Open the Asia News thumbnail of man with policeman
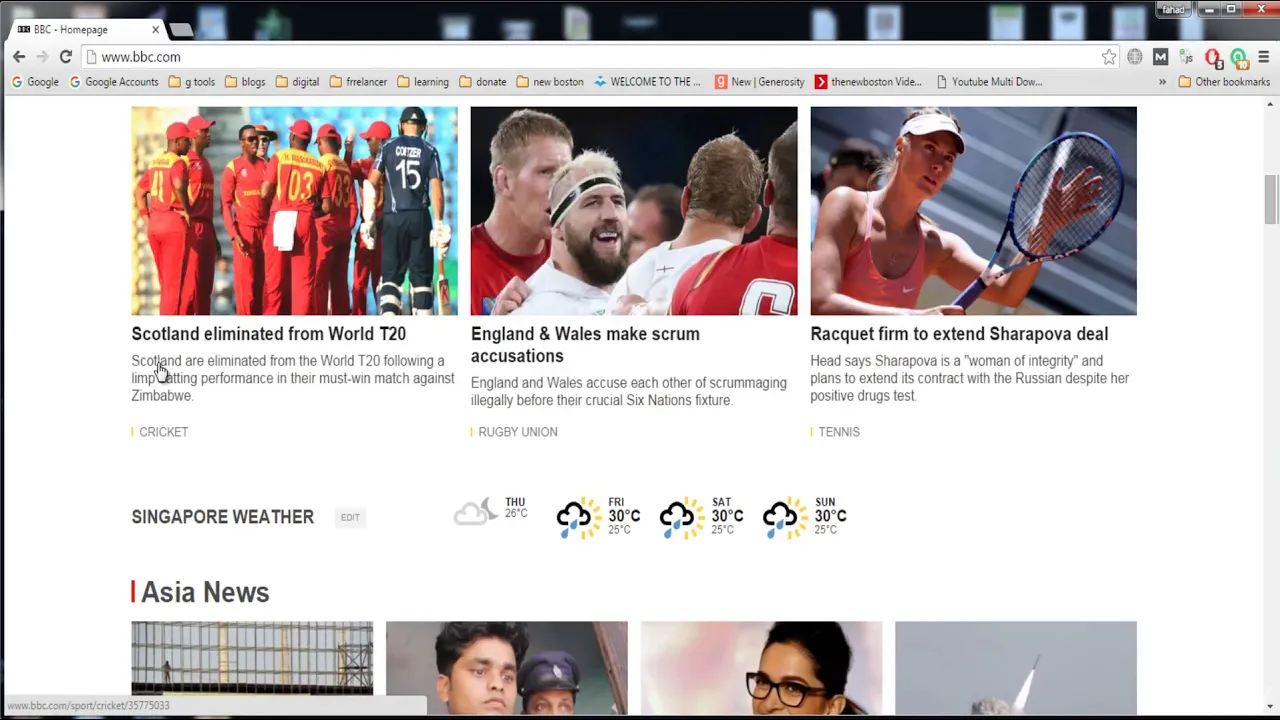The width and height of the screenshot is (1280, 720). [507, 668]
